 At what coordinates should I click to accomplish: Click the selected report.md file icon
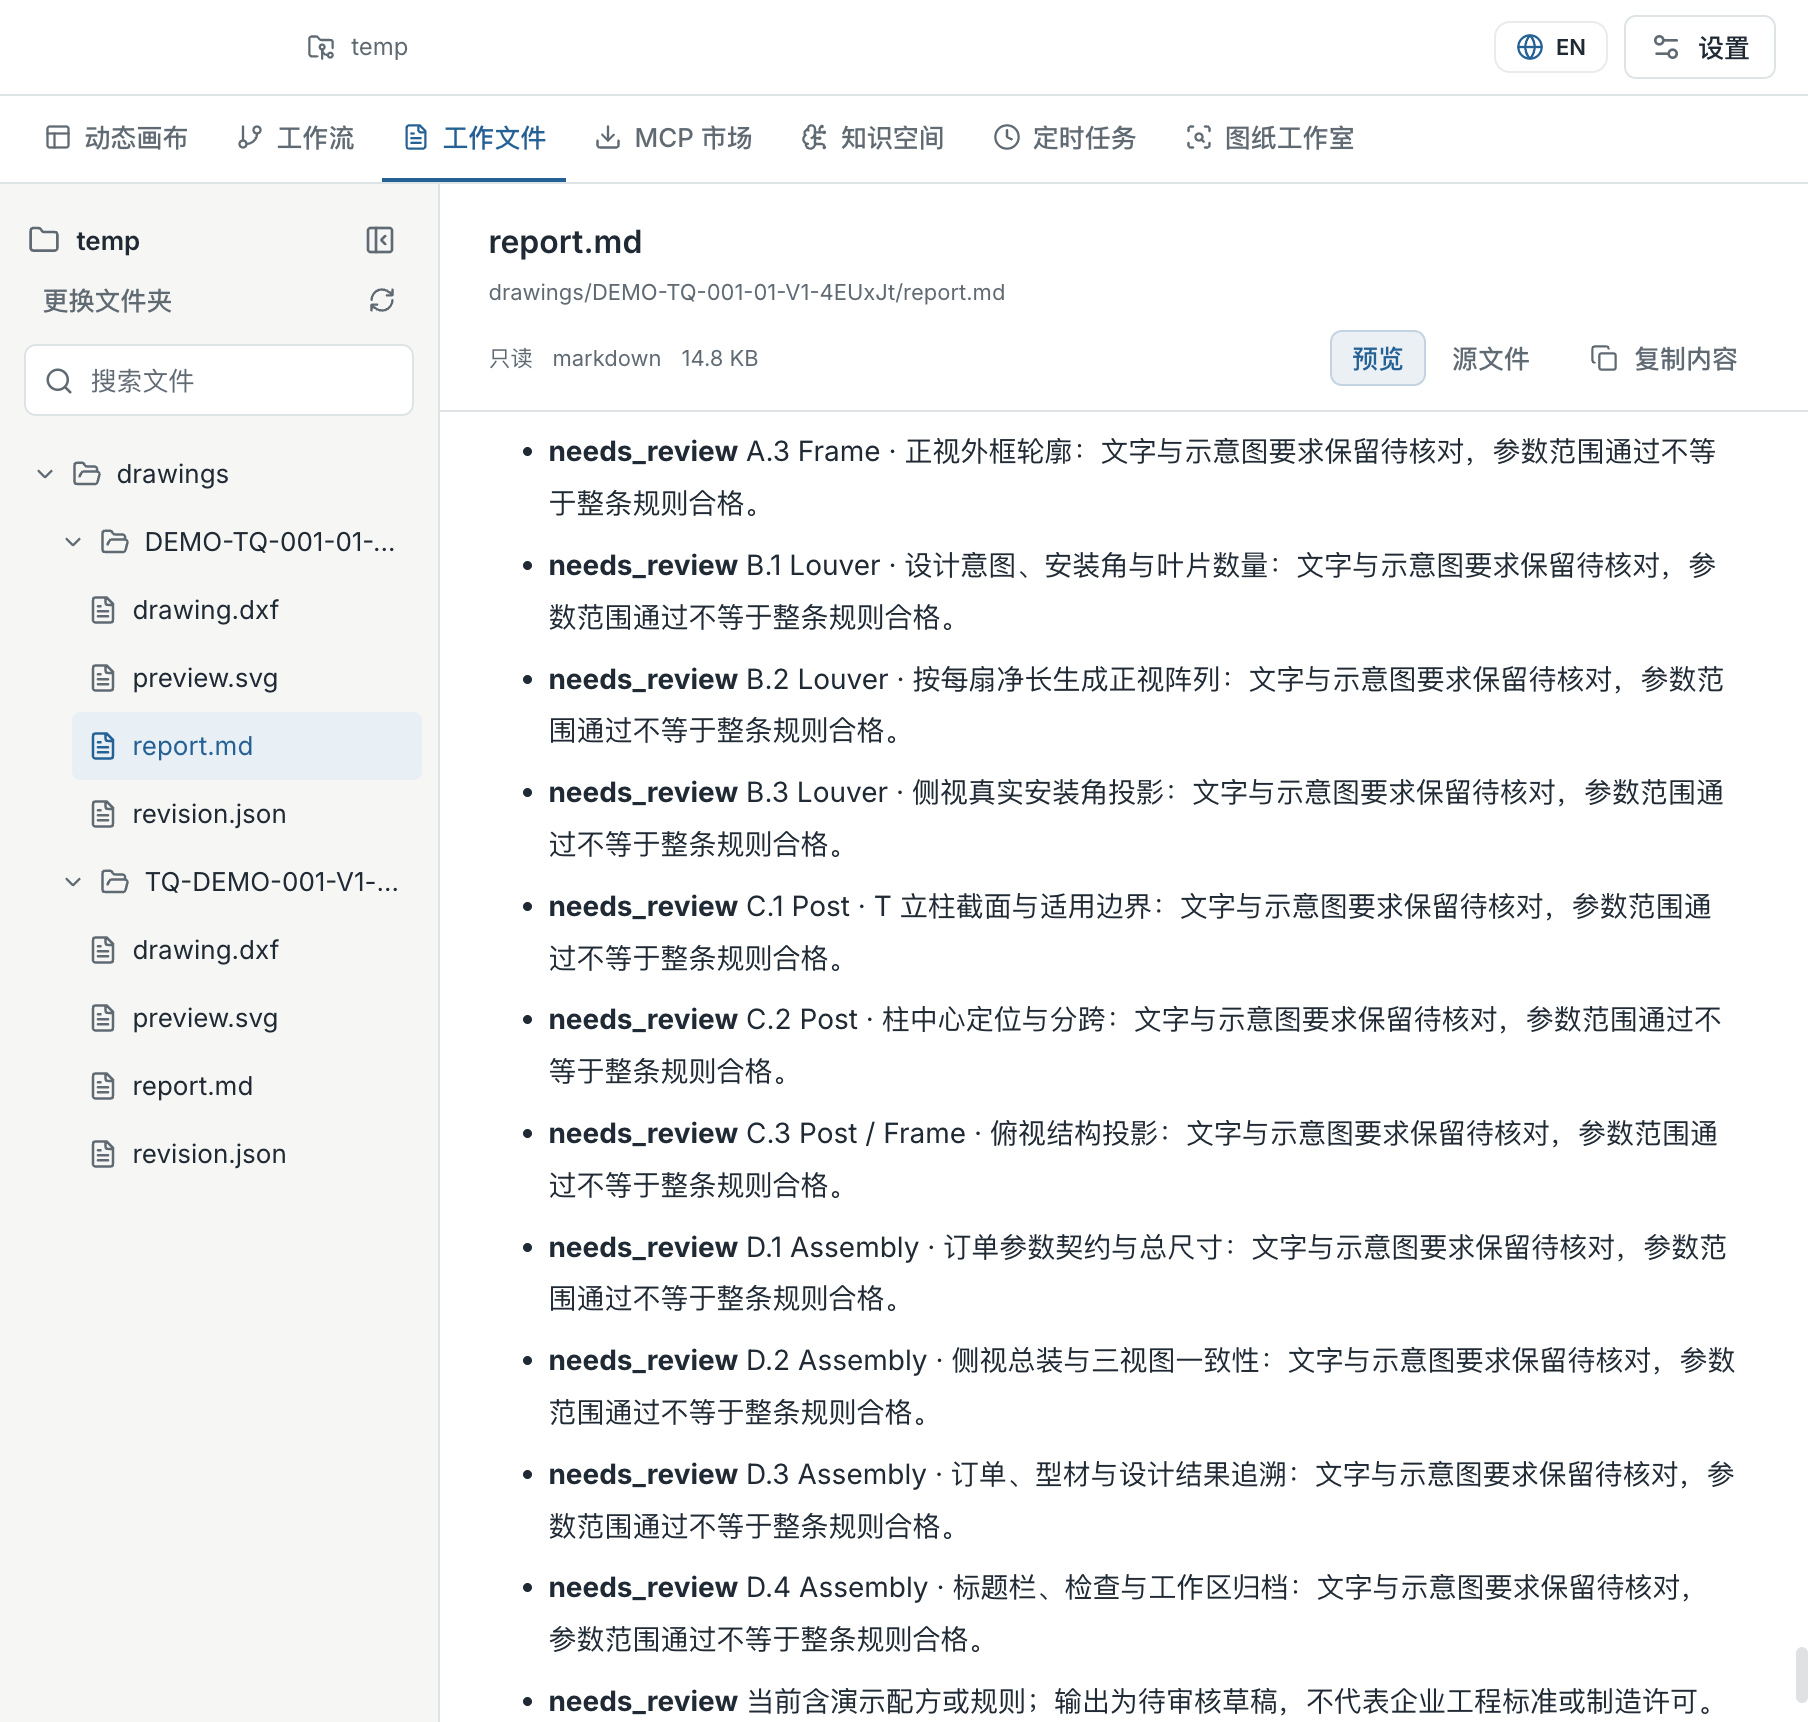[103, 746]
